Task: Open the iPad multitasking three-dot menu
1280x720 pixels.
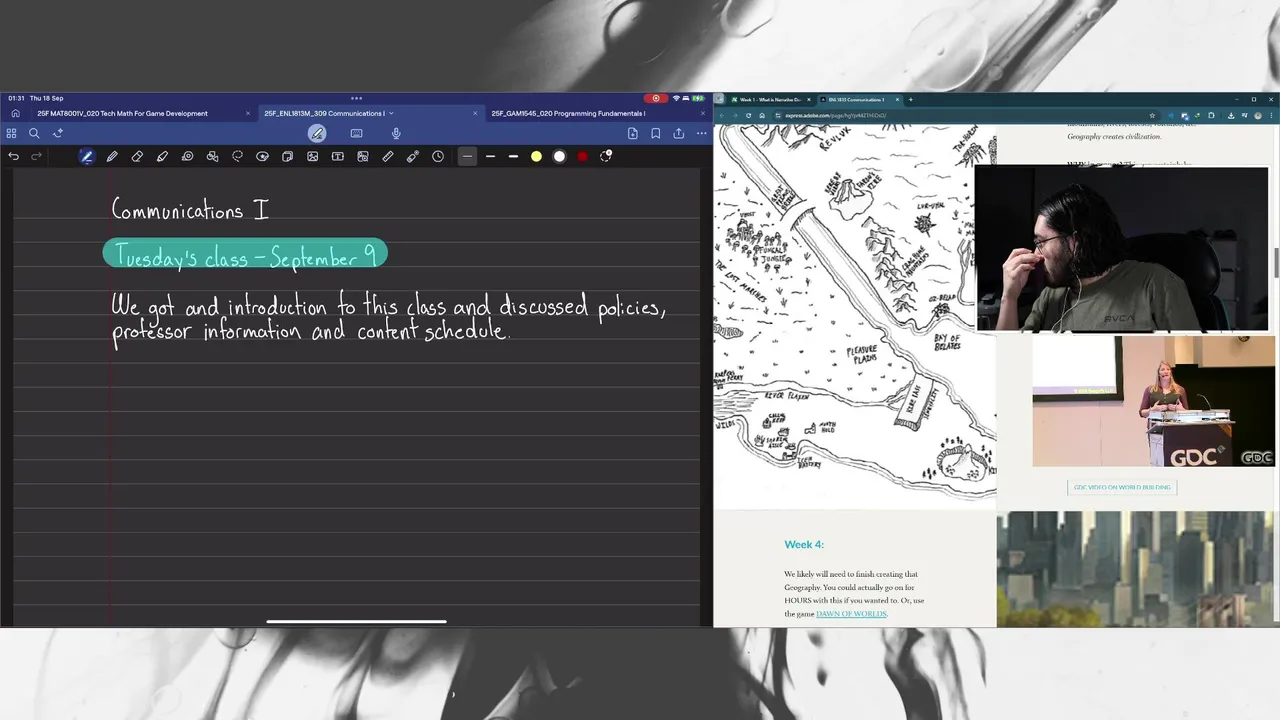Action: pos(356,98)
